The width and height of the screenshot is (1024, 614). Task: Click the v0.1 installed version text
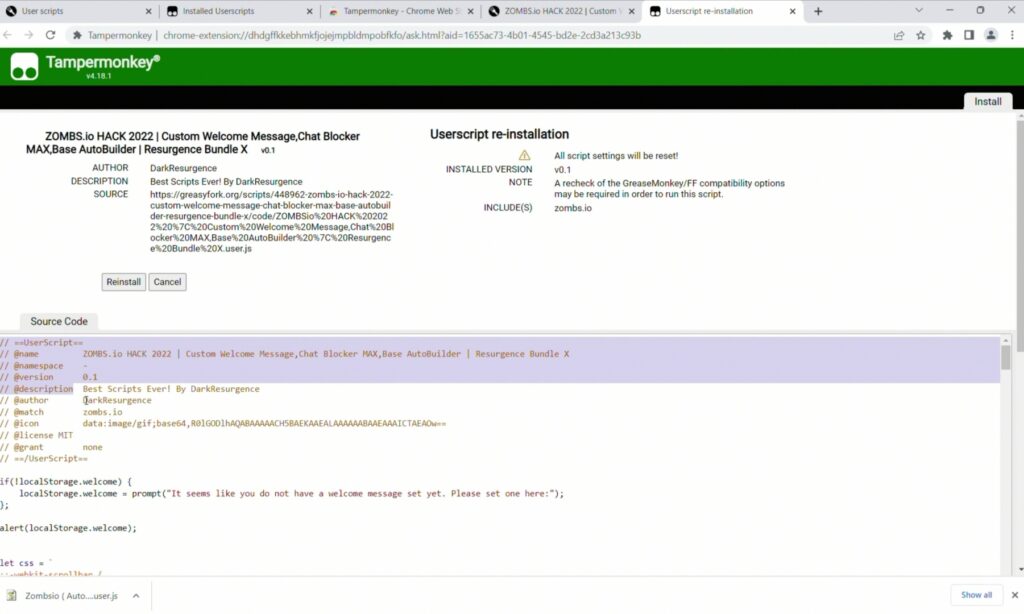coord(562,169)
